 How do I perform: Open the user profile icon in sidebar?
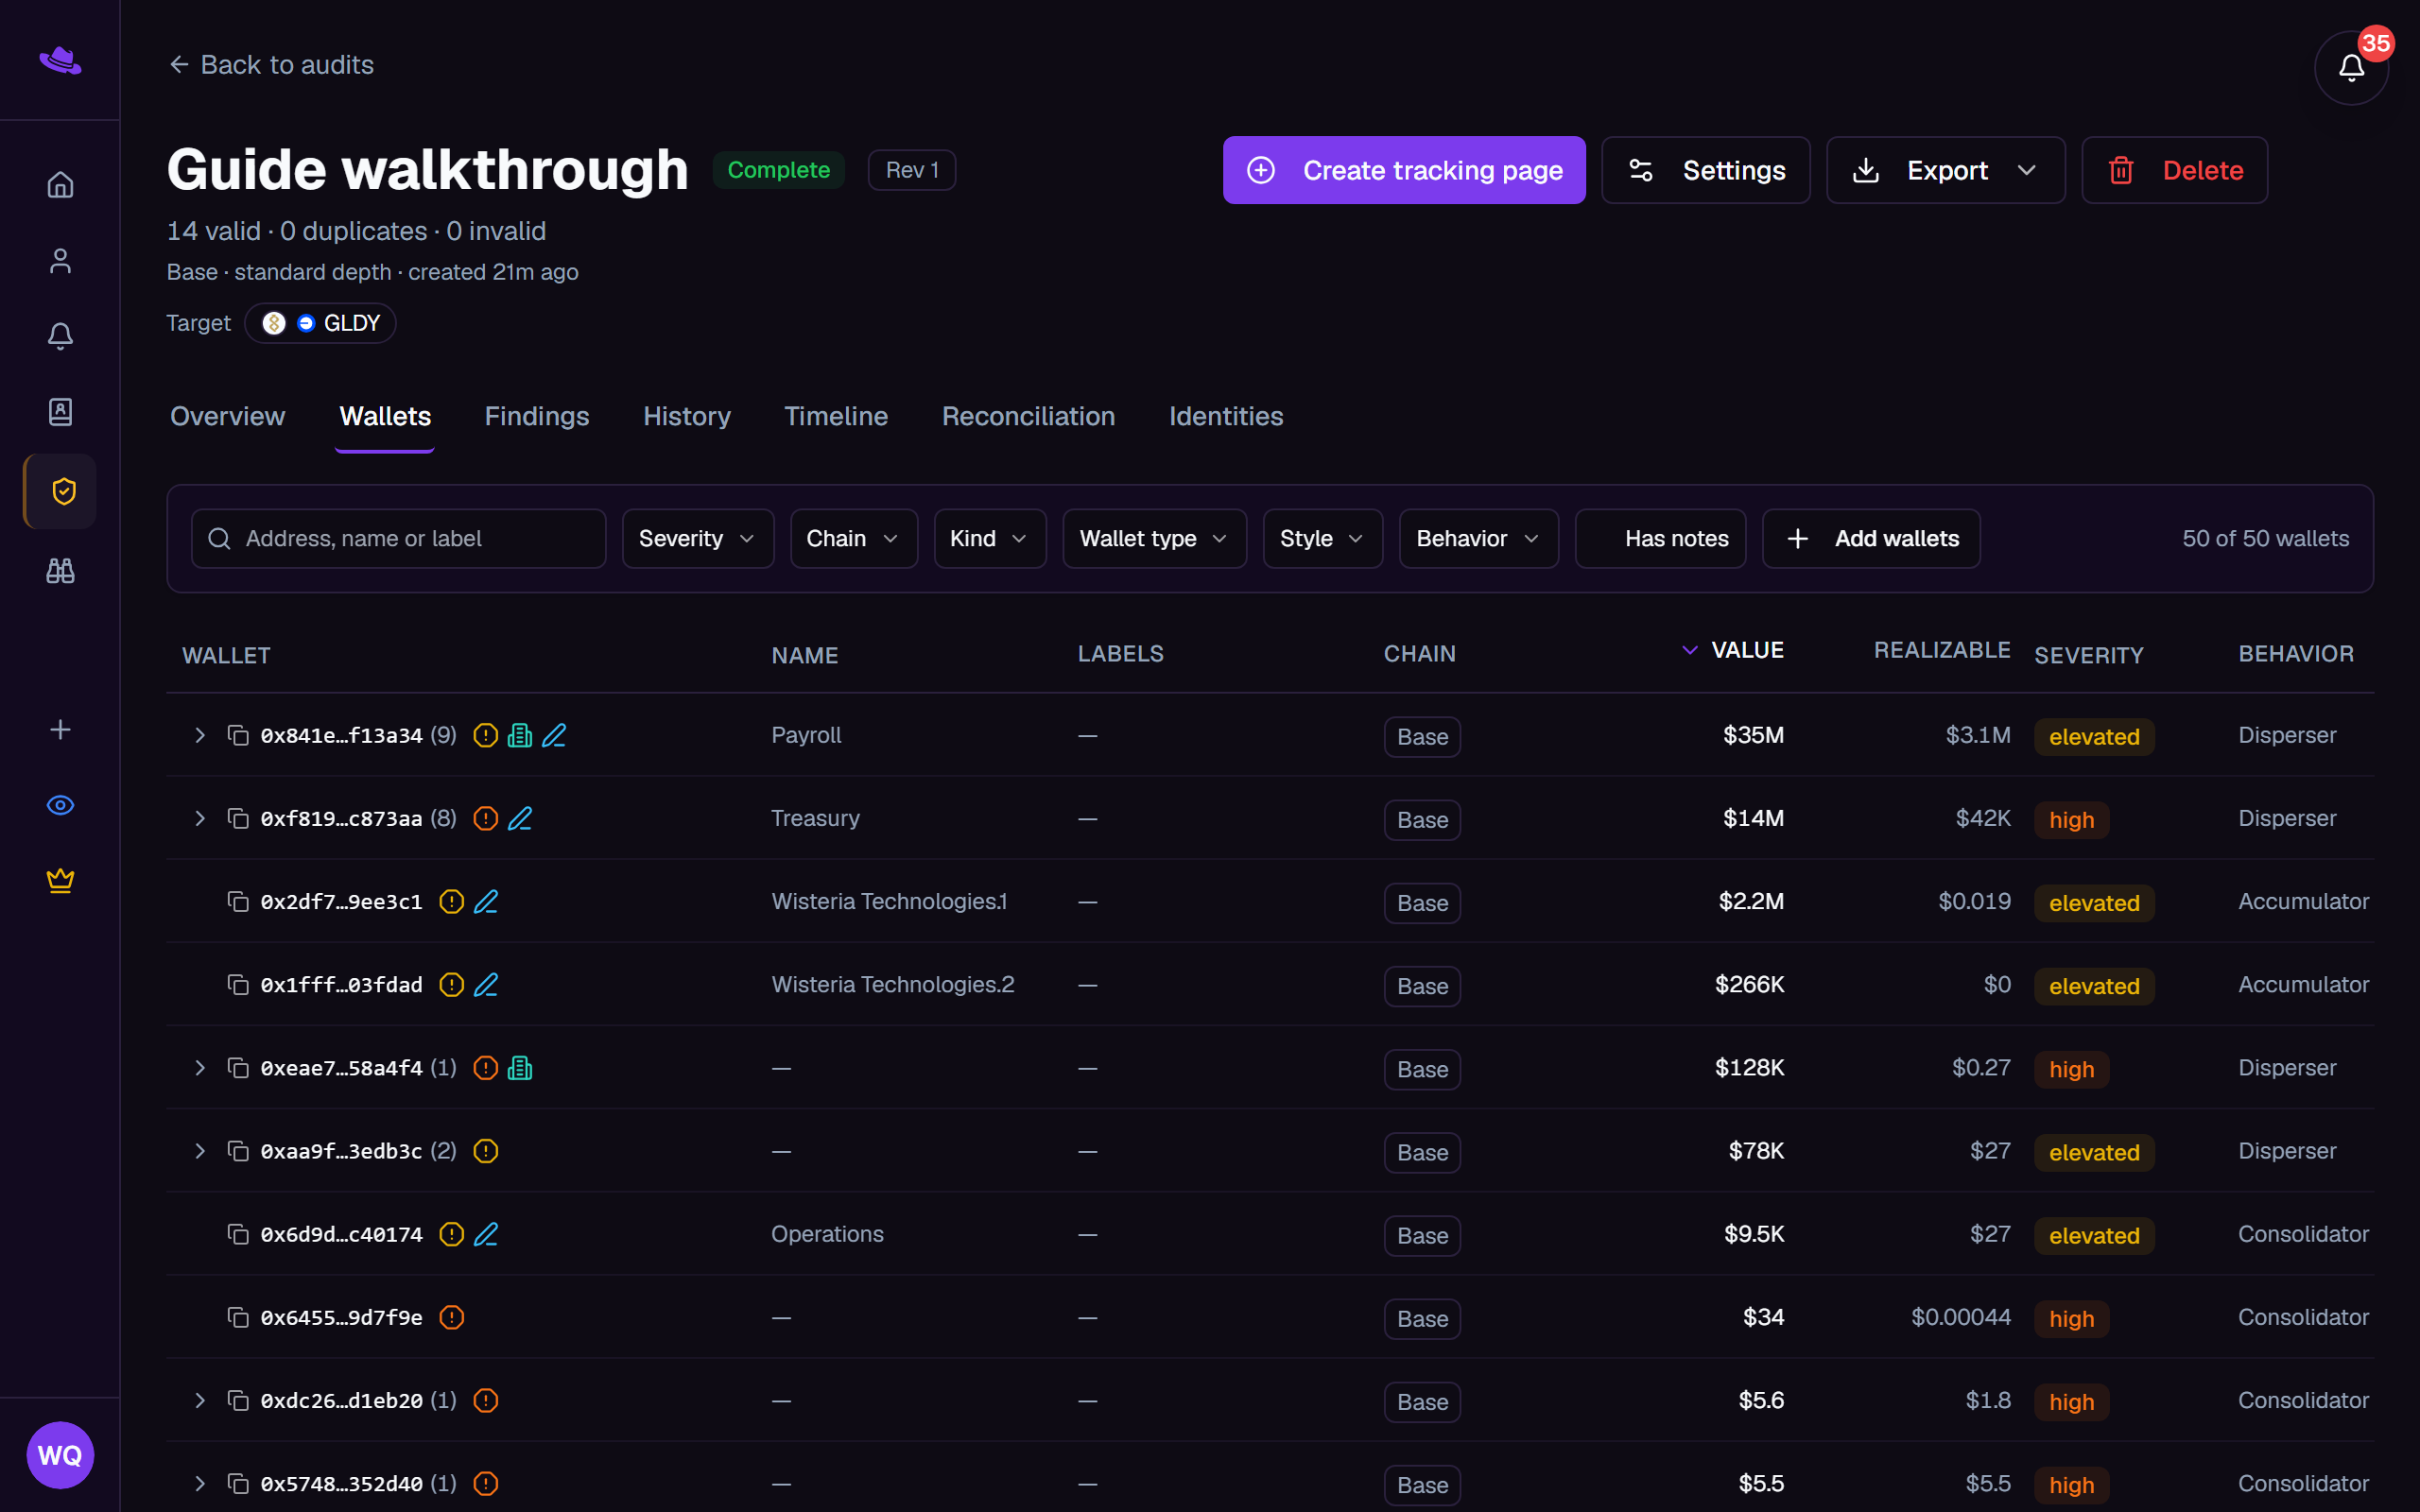pos(60,261)
